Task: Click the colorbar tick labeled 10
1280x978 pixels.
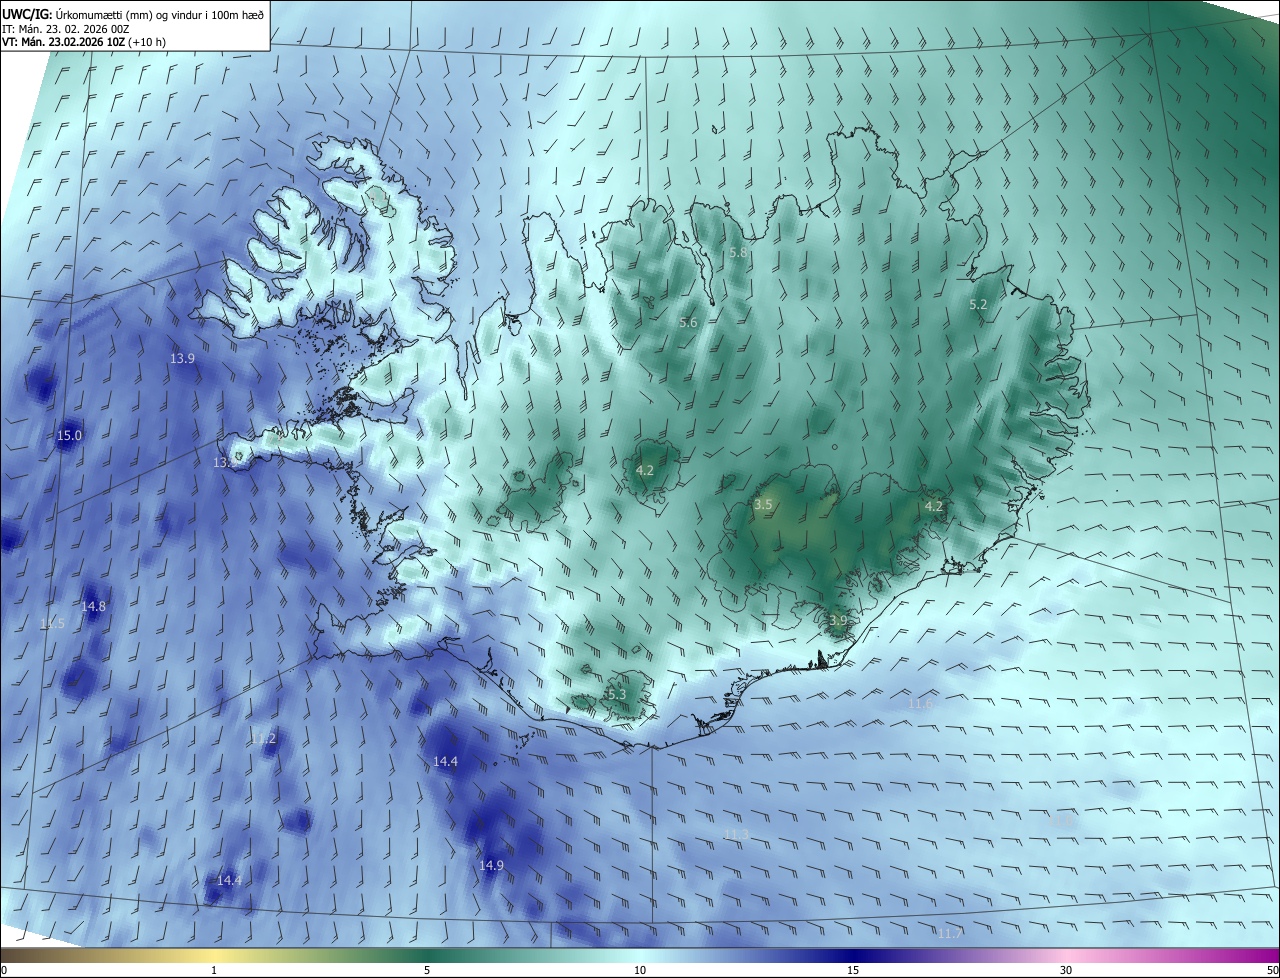Action: [x=640, y=970]
